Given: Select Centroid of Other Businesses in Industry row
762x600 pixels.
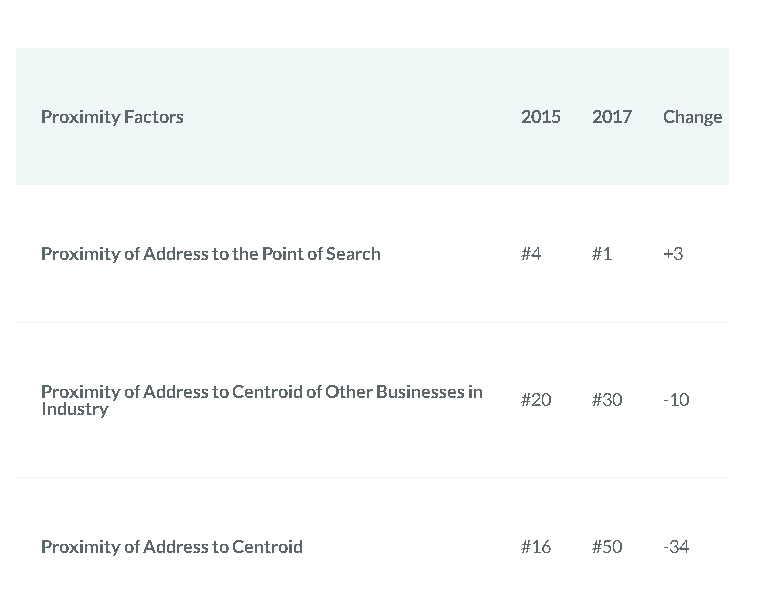Looking at the screenshot, I should (261, 392).
